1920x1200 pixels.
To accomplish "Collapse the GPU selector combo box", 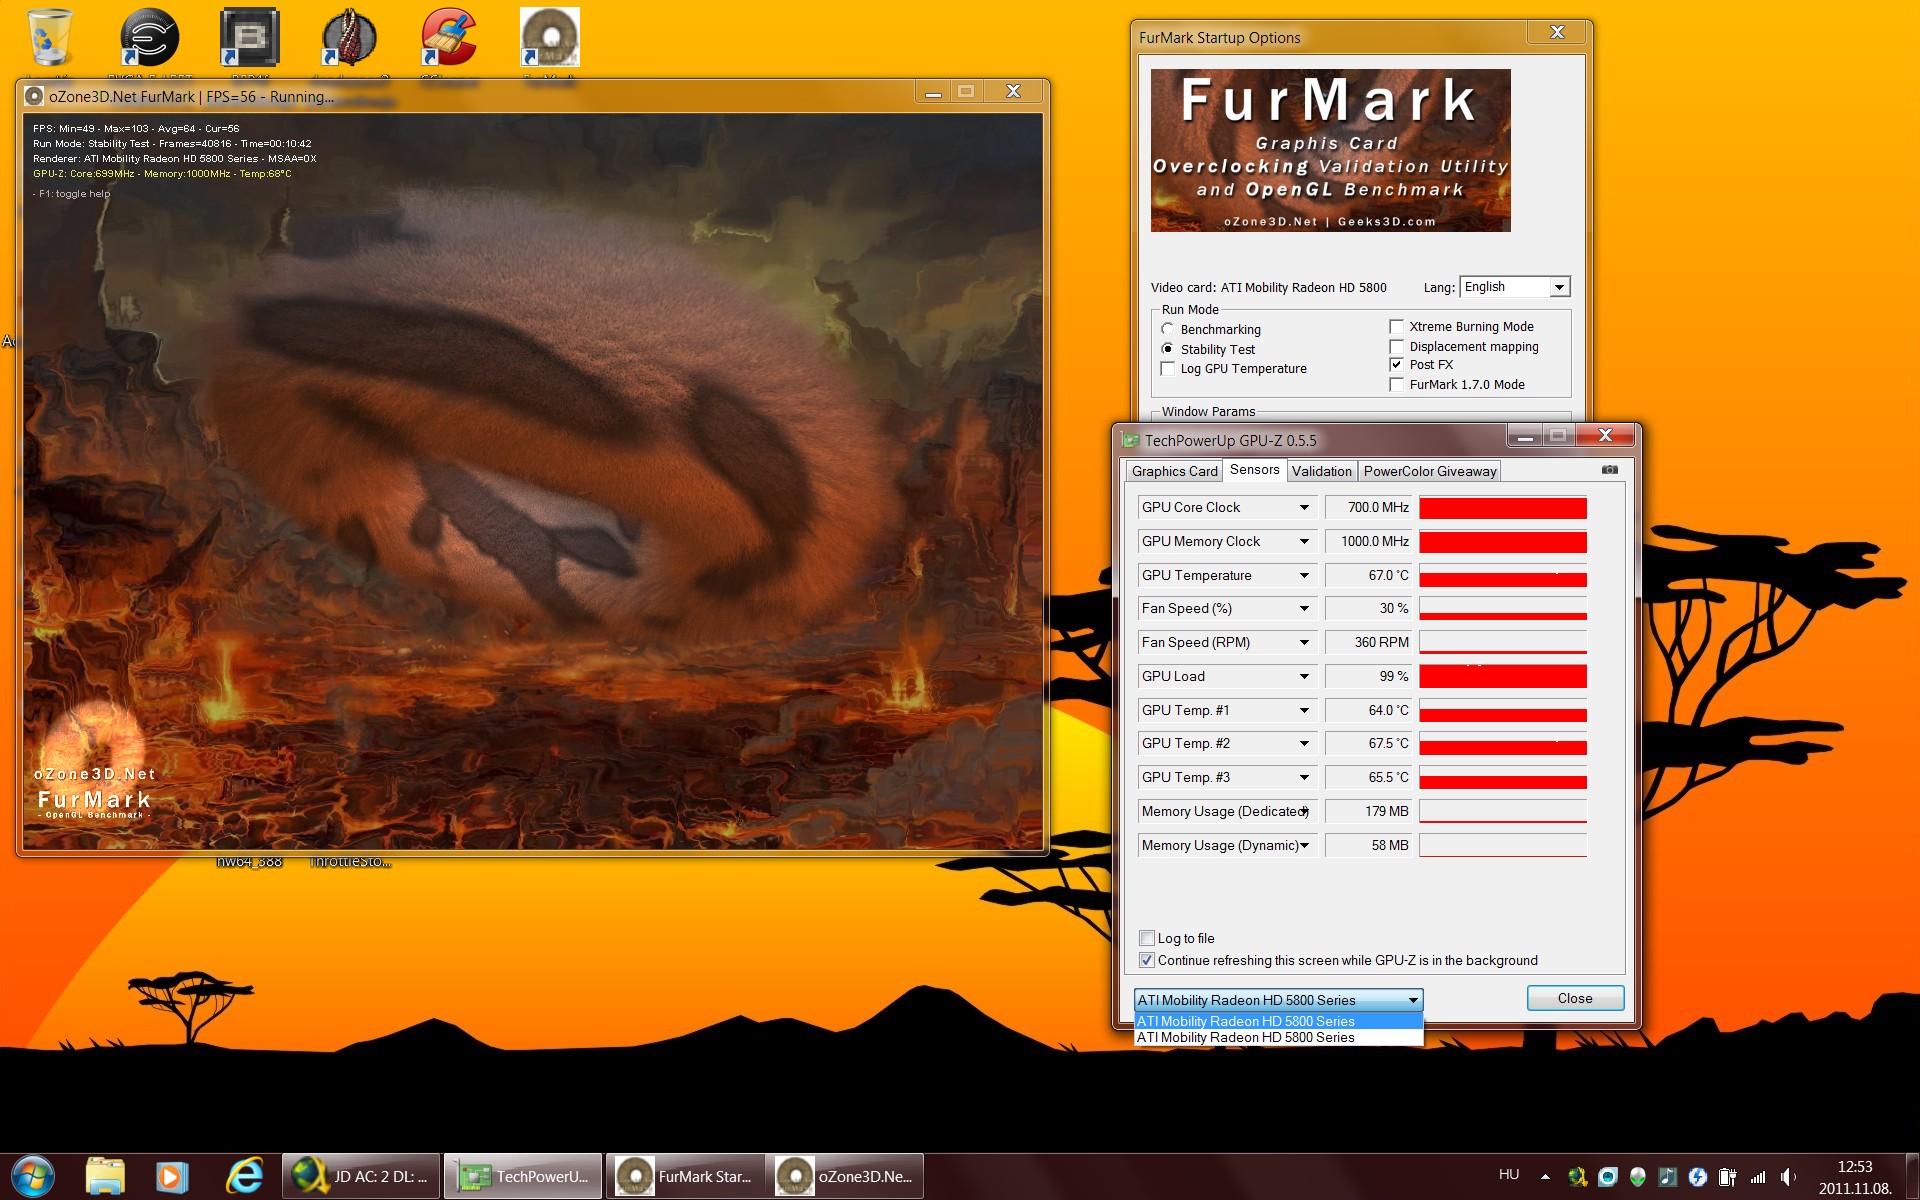I will tap(1278, 1000).
